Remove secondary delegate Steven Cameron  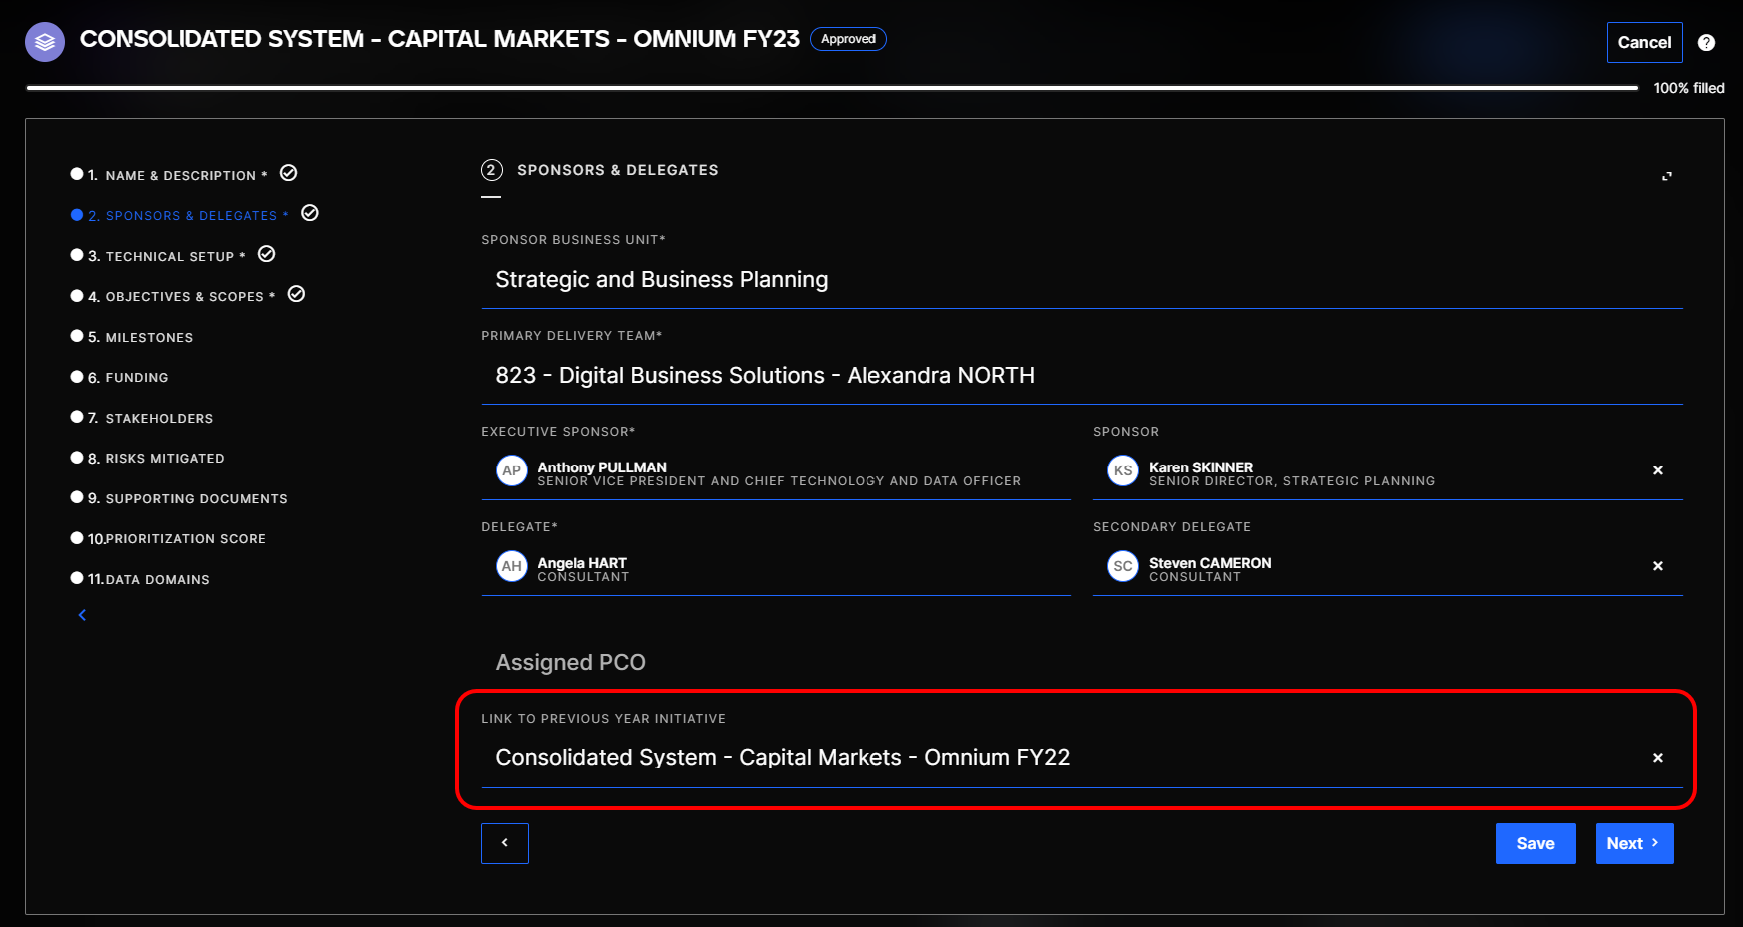1657,566
